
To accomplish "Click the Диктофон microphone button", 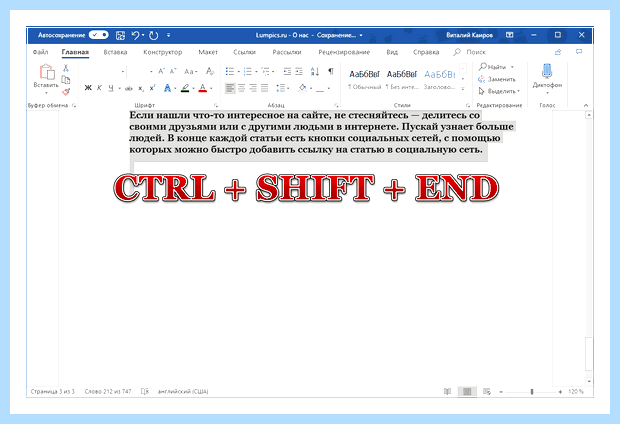I will [547, 78].
